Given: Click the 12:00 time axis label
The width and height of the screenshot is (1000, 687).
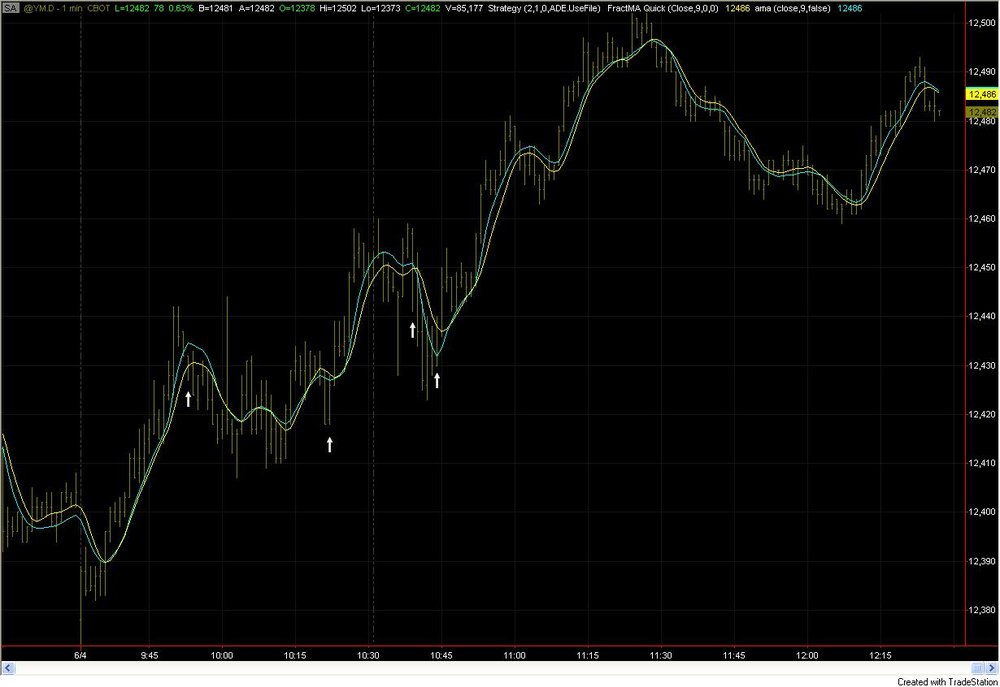Looking at the screenshot, I should tap(807, 655).
